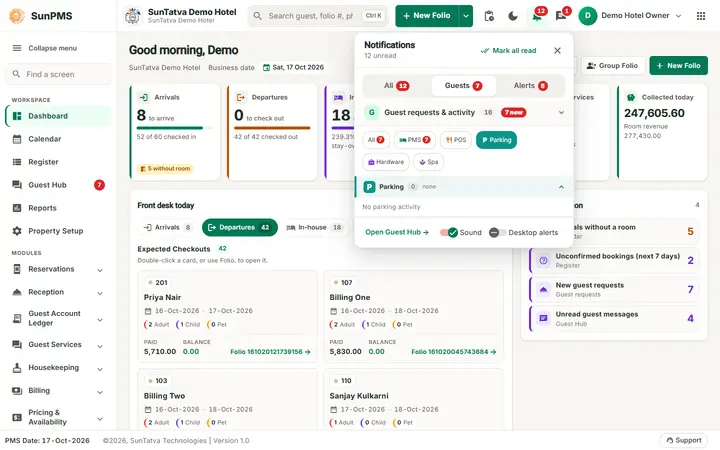Screen dimensions: 720x450
Task: Click the business date calendar icon
Action: pyautogui.click(x=266, y=68)
